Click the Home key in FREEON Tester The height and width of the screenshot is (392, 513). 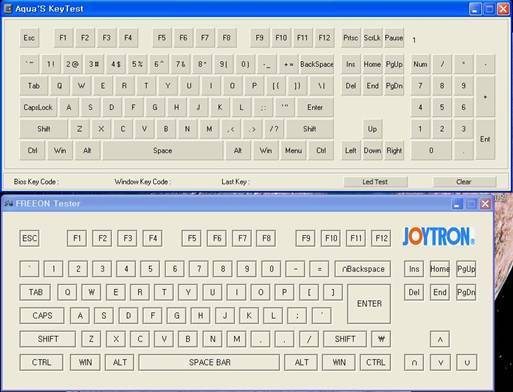440,269
